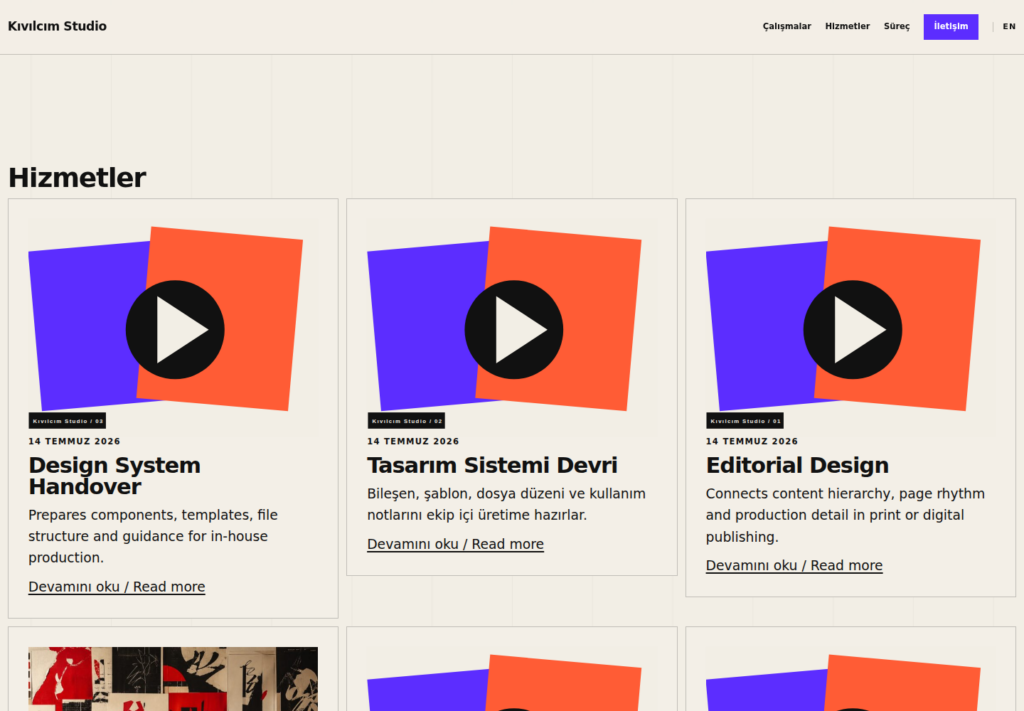Click the 'Connects content hierarchy' description
The width and height of the screenshot is (1024, 711).
[x=845, y=515]
